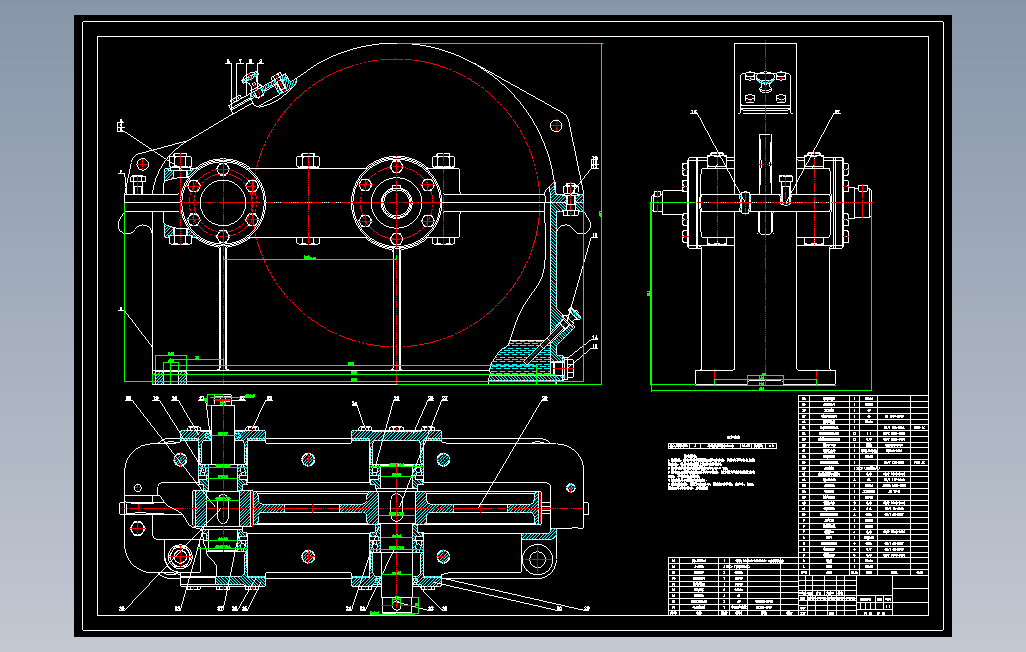Screen dimensions: 1026x652
Task: Select the large red gear pitch circle
Action: pos(397,203)
